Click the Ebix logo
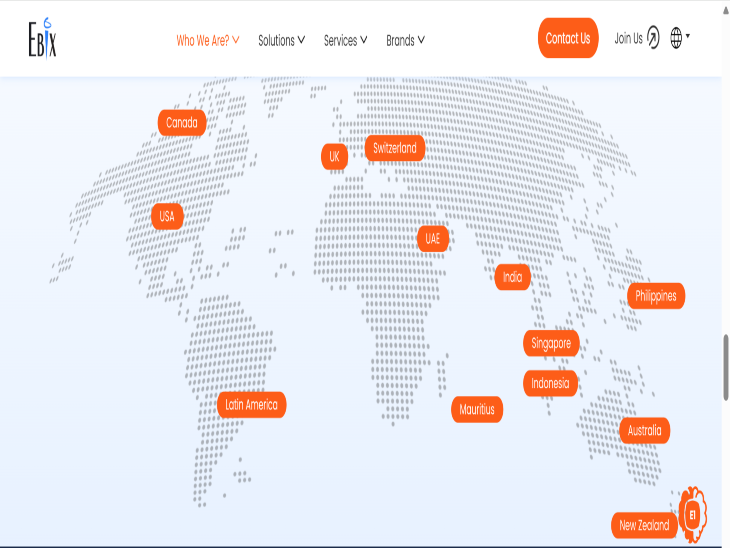 point(42,39)
